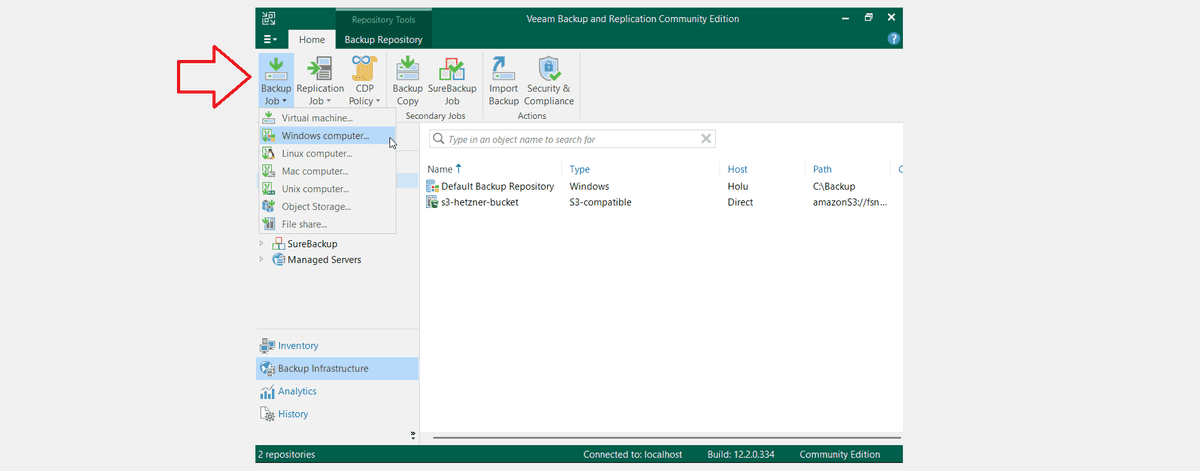Click the Veeam logo in title bar
This screenshot has width=1200, height=471.
coord(269,17)
